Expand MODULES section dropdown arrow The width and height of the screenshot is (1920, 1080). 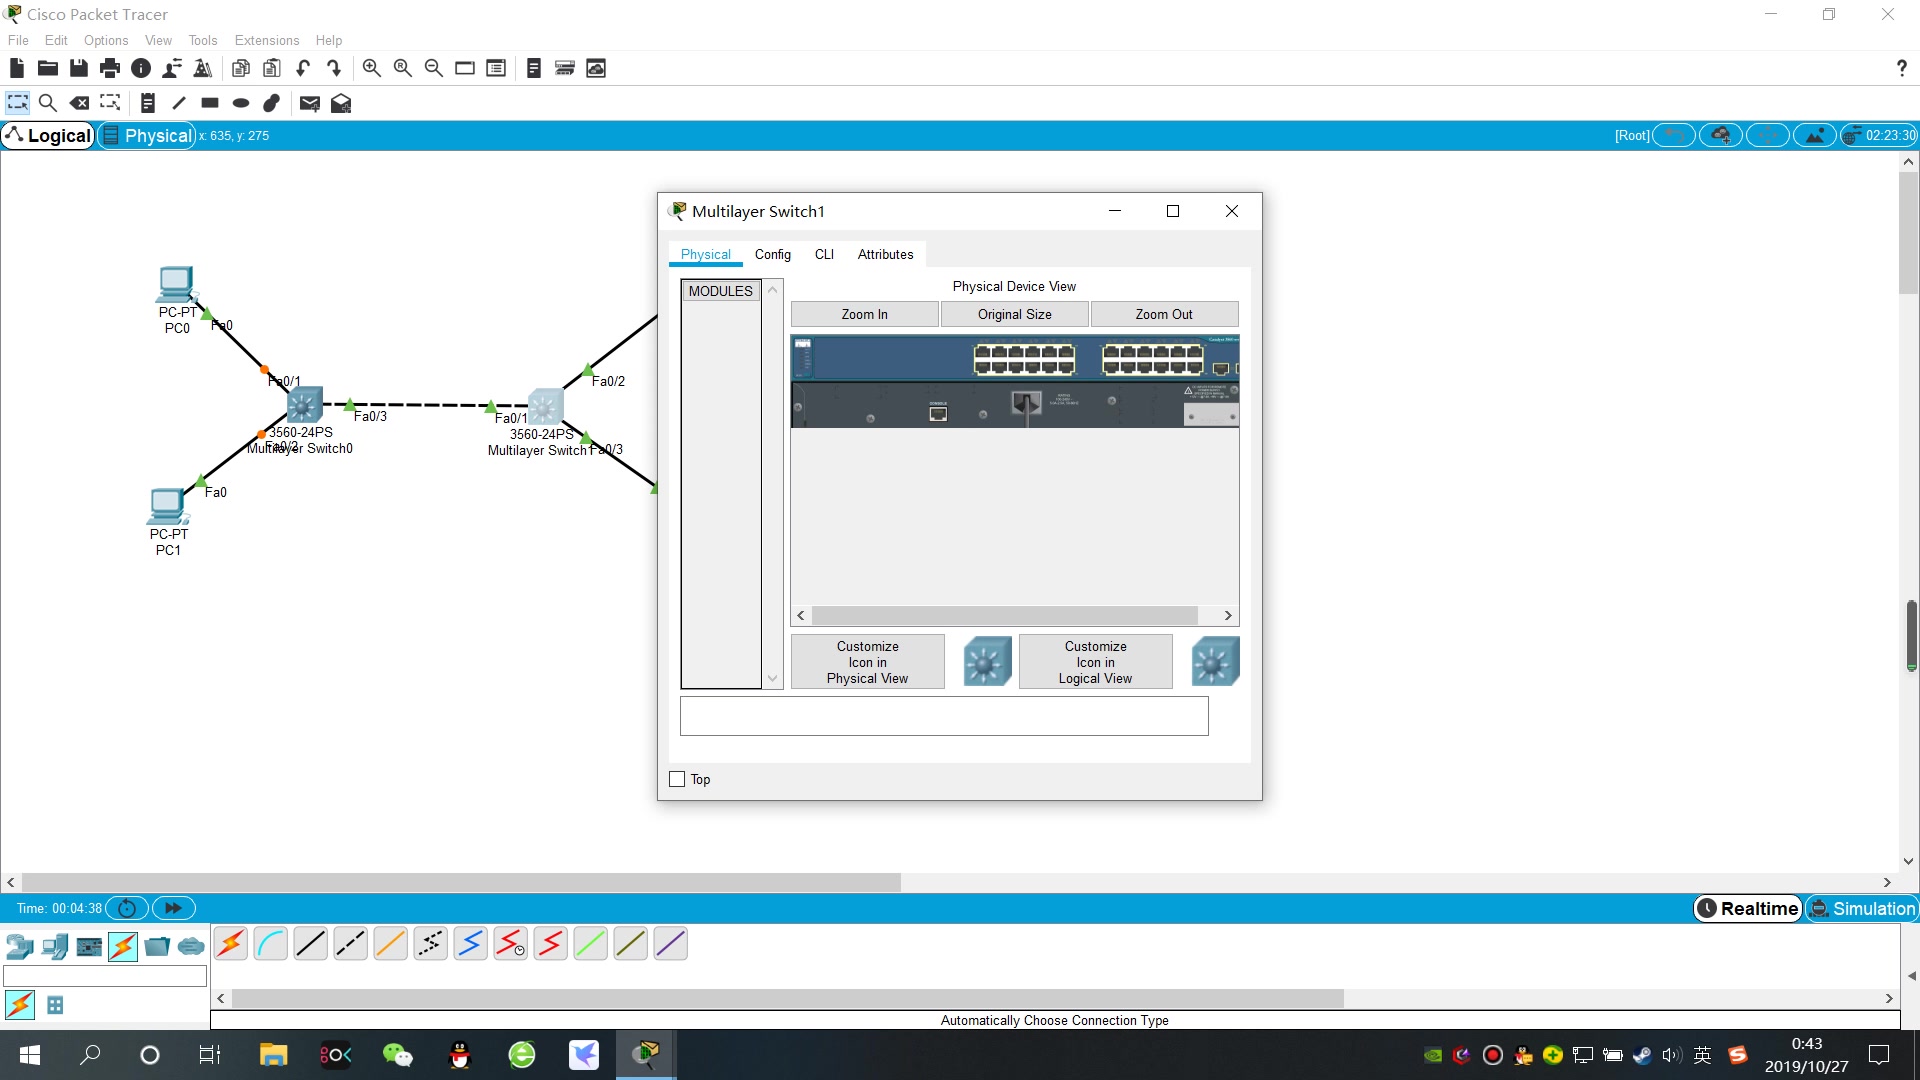pyautogui.click(x=773, y=290)
